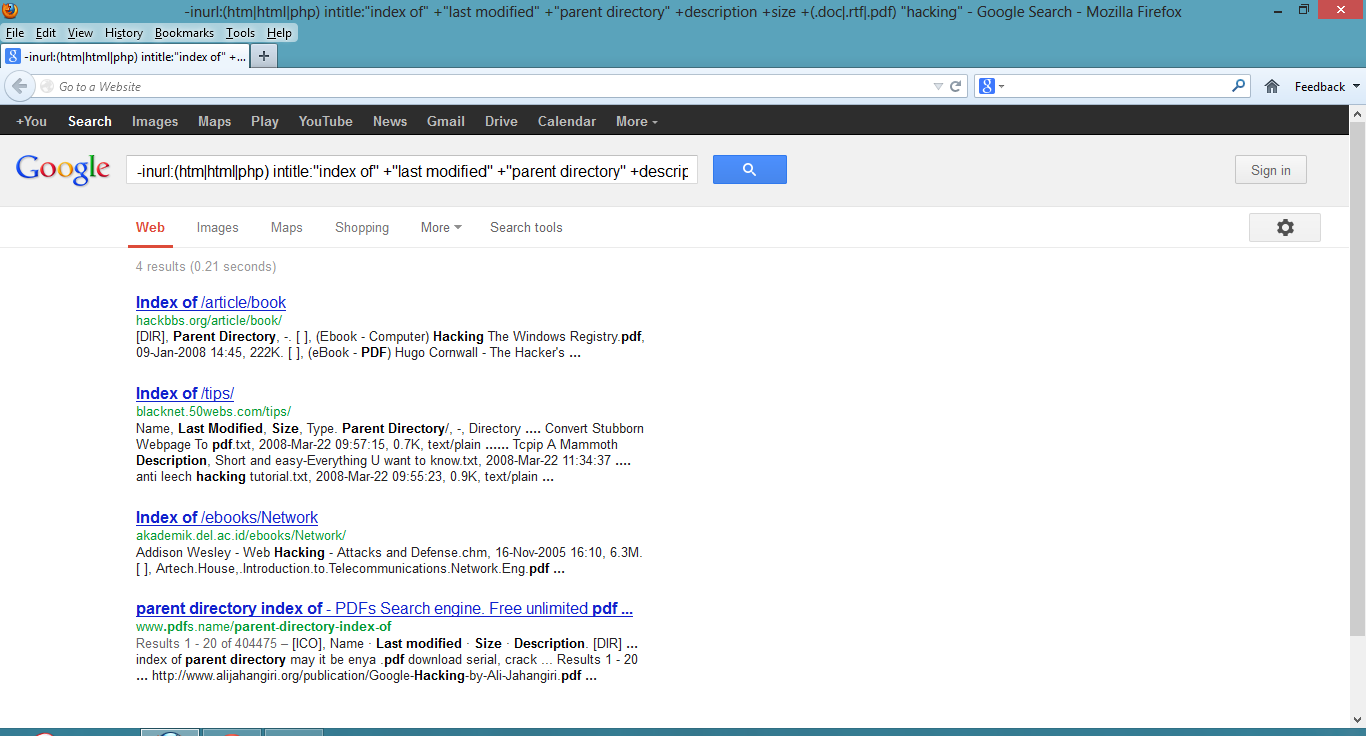Click the magnifier in the Firefox search box
1366x736 pixels.
pyautogui.click(x=1240, y=86)
